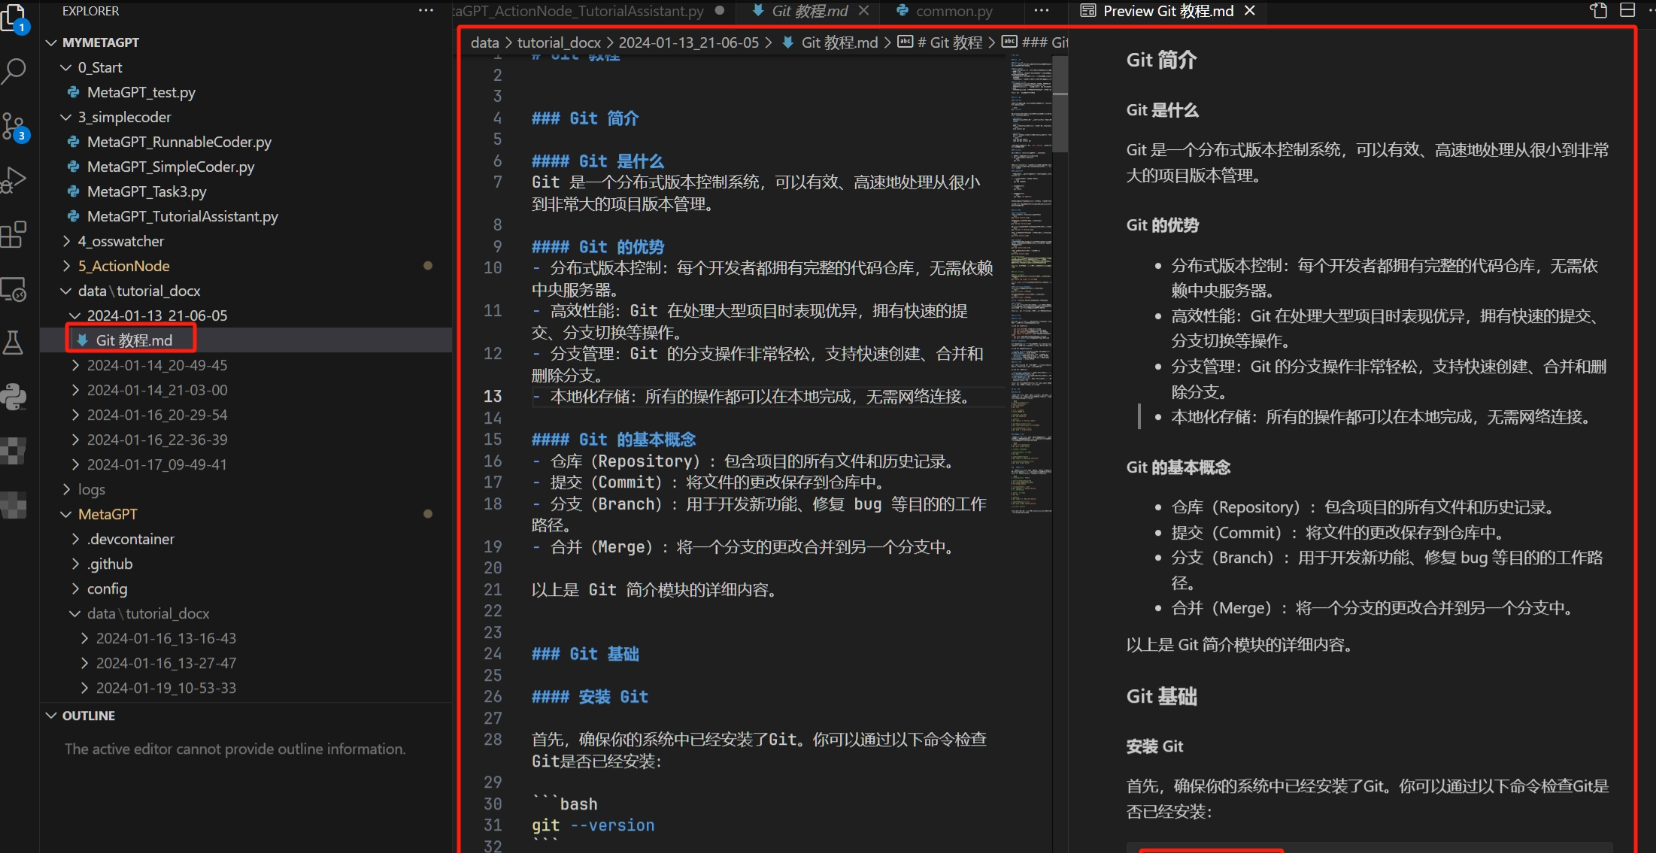This screenshot has width=1656, height=853.
Task: Click the # Git 教程 breadcrumb symbol
Action: pos(941,42)
